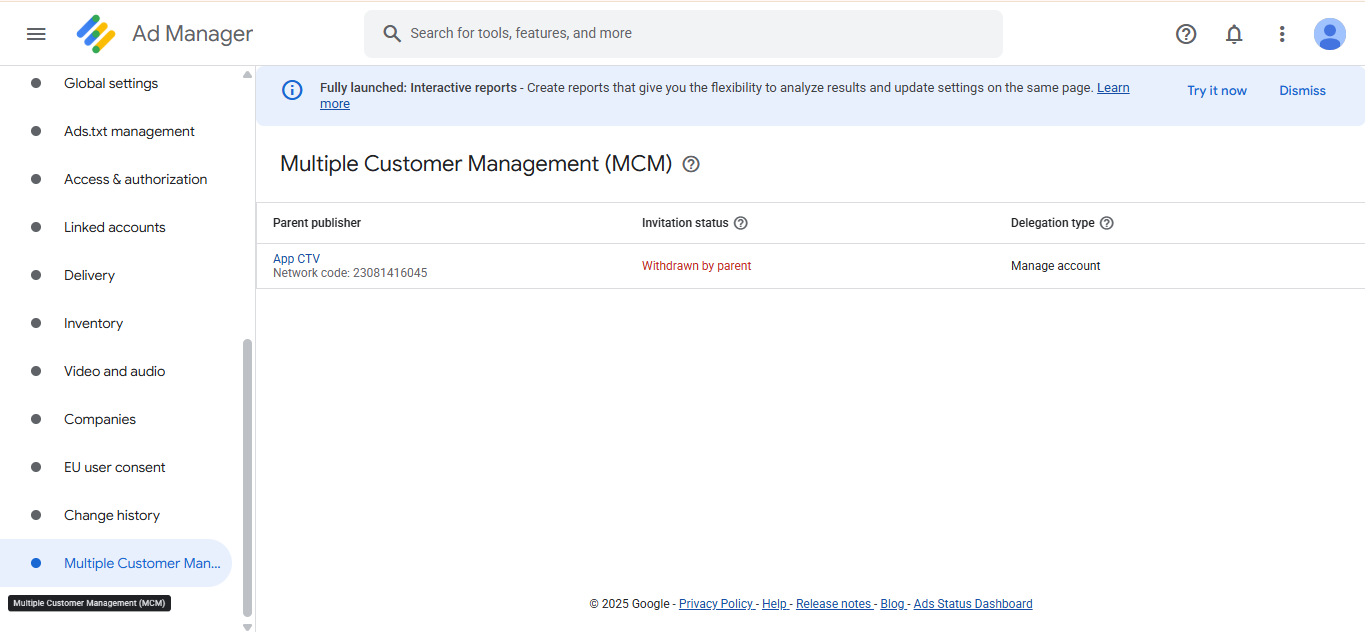The image size is (1365, 632).
Task: Click sidebar scrollbar down arrow
Action: (248, 626)
